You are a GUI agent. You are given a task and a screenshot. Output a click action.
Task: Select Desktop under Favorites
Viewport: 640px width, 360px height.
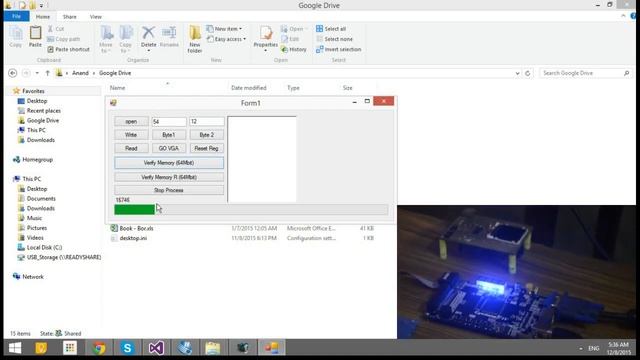(x=37, y=101)
